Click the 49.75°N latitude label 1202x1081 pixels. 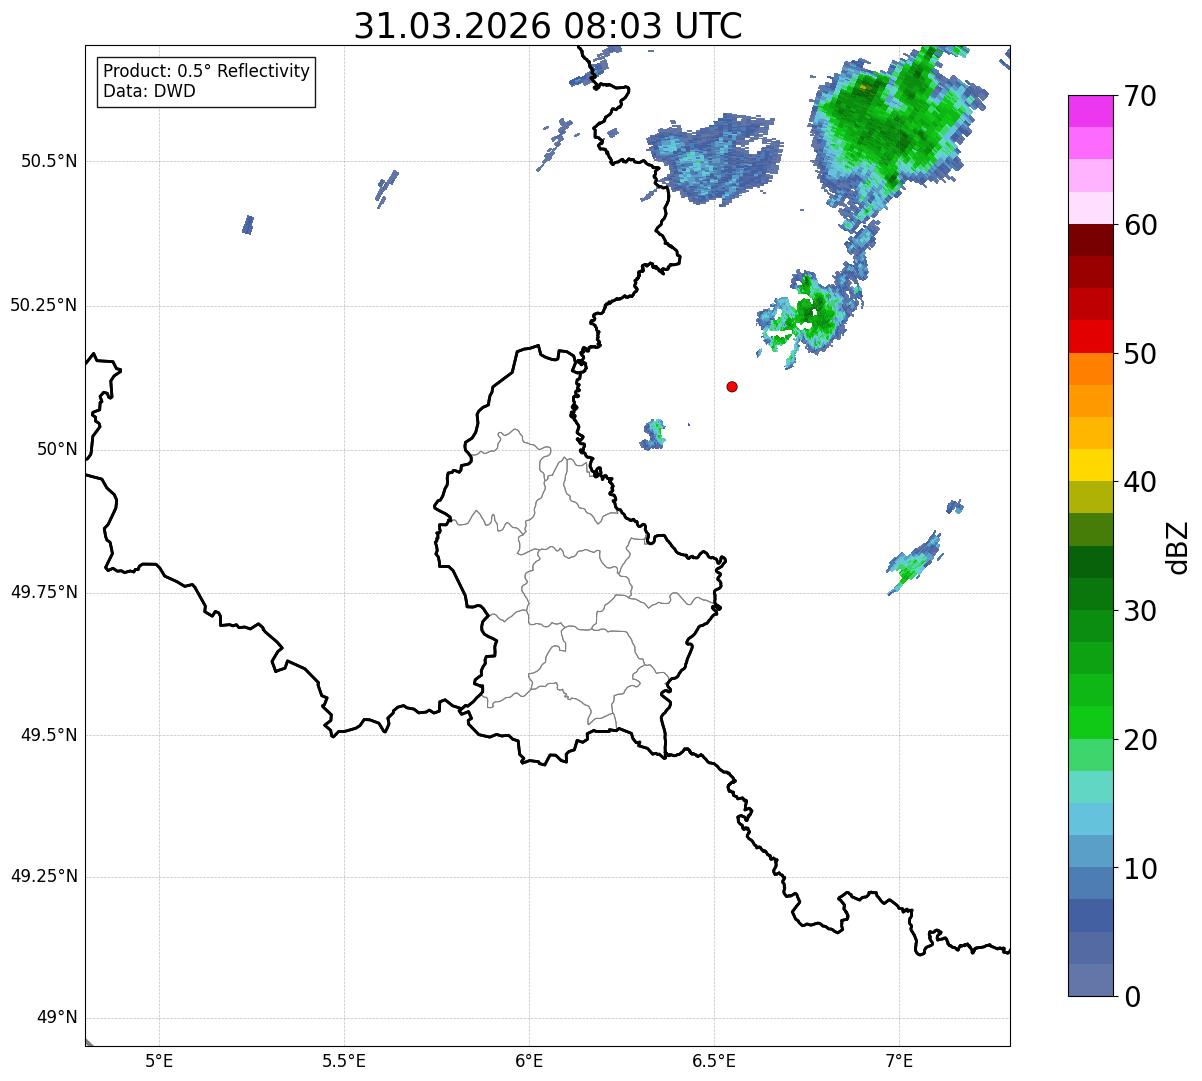pyautogui.click(x=43, y=592)
